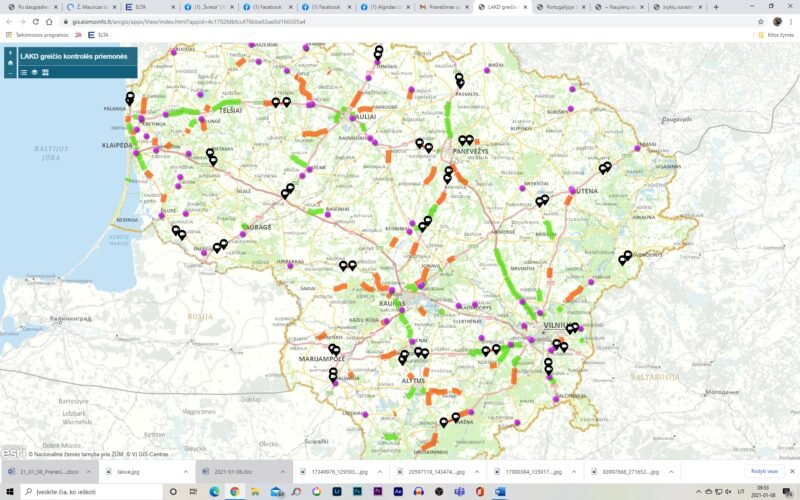Expand options for the 17349976 jpg download
The height and width of the screenshot is (500, 800).
[x=380, y=472]
